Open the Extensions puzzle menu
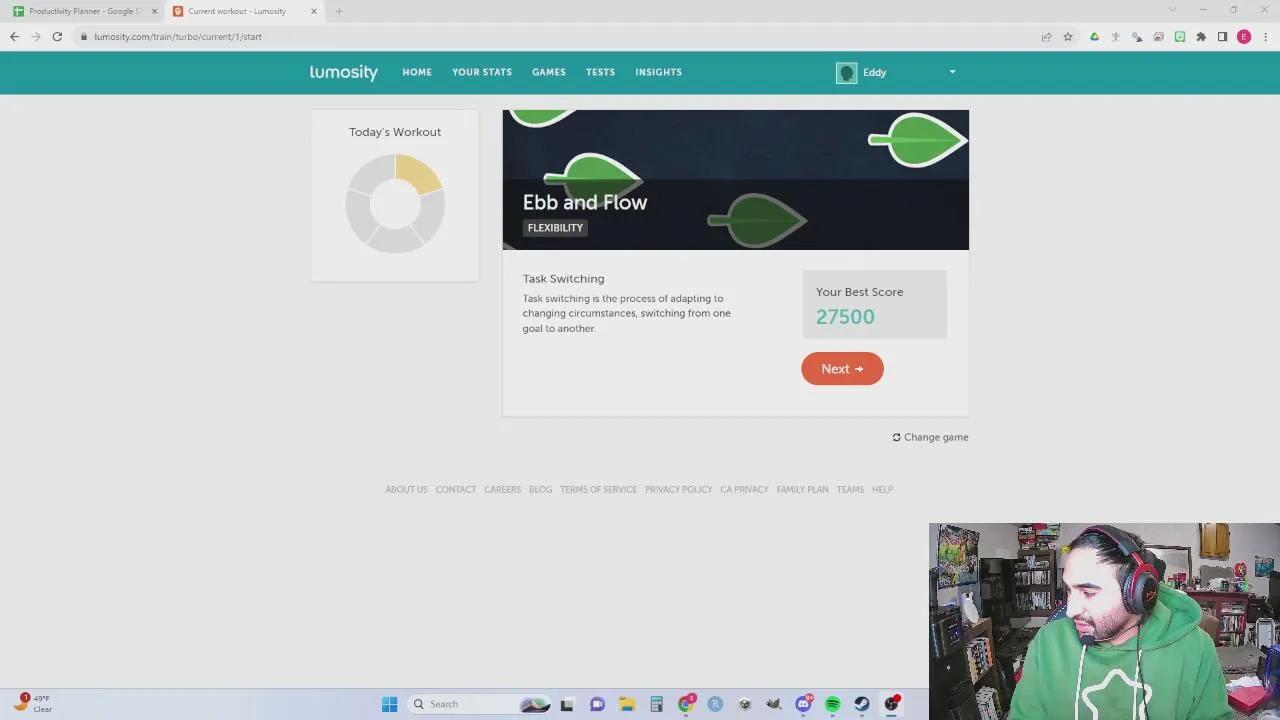The height and width of the screenshot is (720, 1280). (x=1201, y=37)
